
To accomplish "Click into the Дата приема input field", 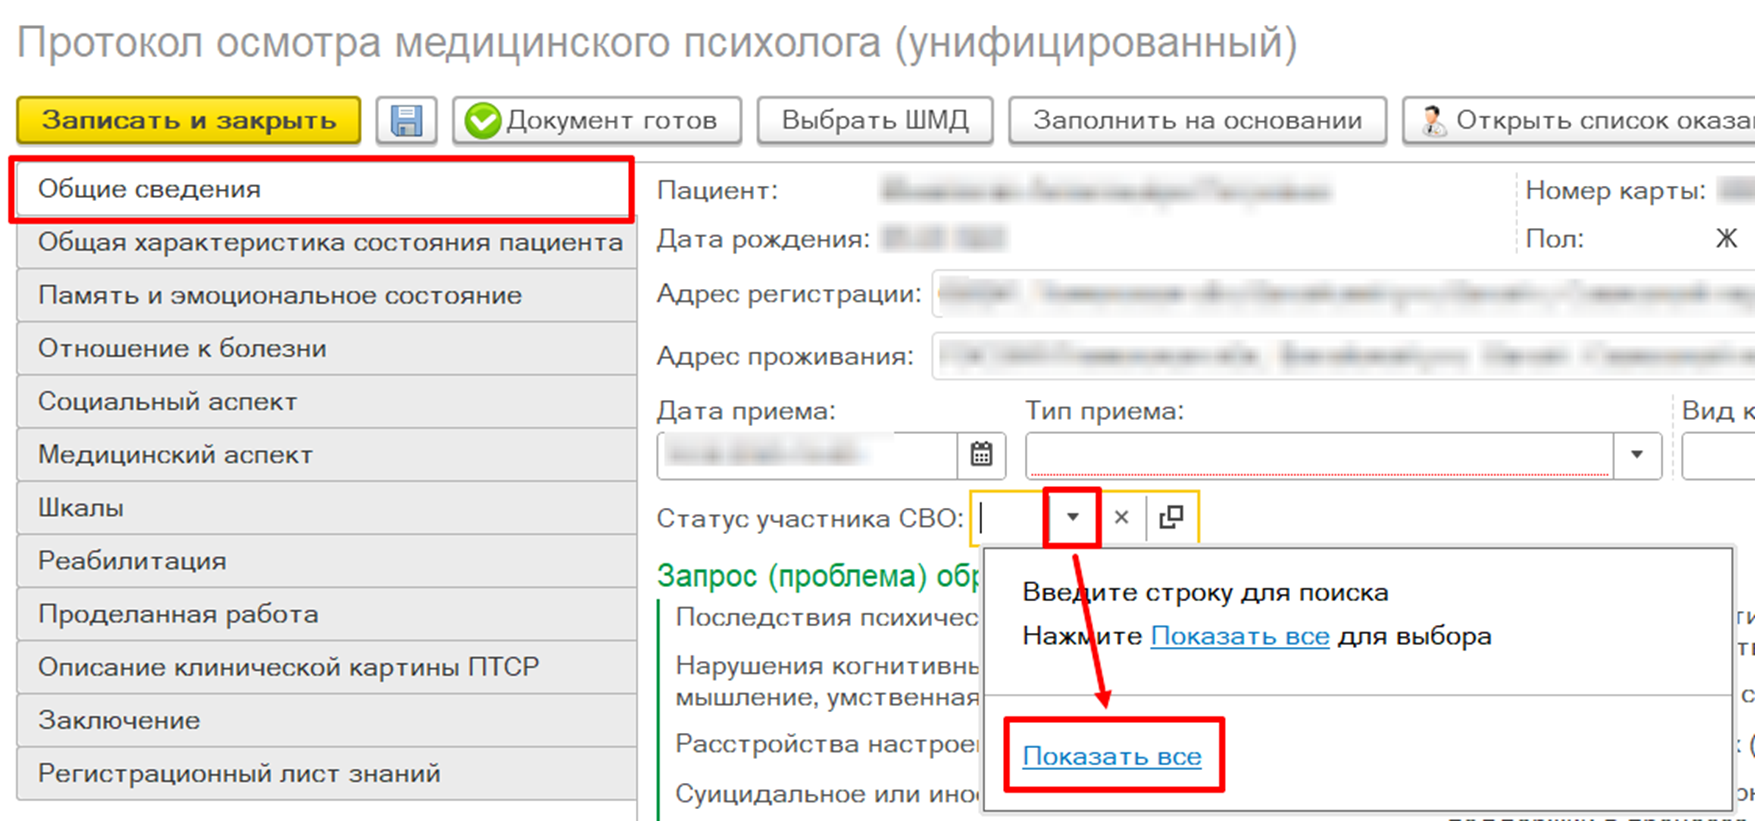I will click(x=806, y=455).
